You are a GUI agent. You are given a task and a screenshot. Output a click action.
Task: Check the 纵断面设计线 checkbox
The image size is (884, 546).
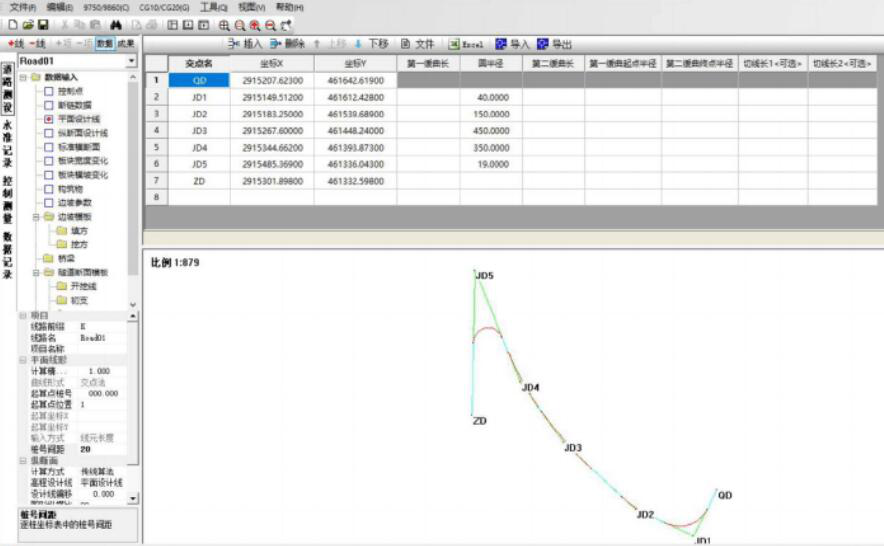click(48, 132)
